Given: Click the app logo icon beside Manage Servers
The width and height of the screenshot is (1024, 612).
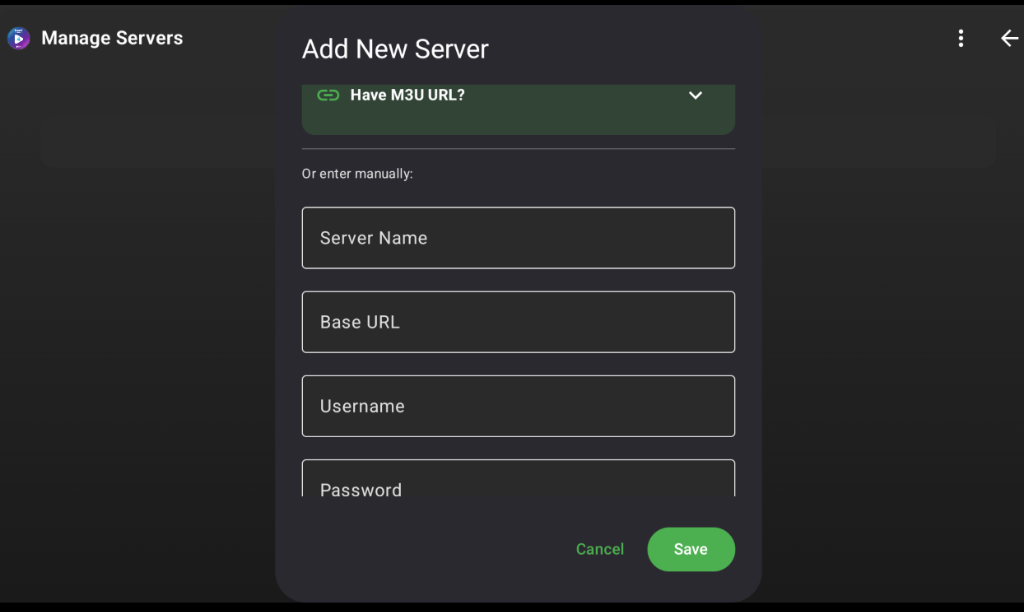Looking at the screenshot, I should (18, 38).
